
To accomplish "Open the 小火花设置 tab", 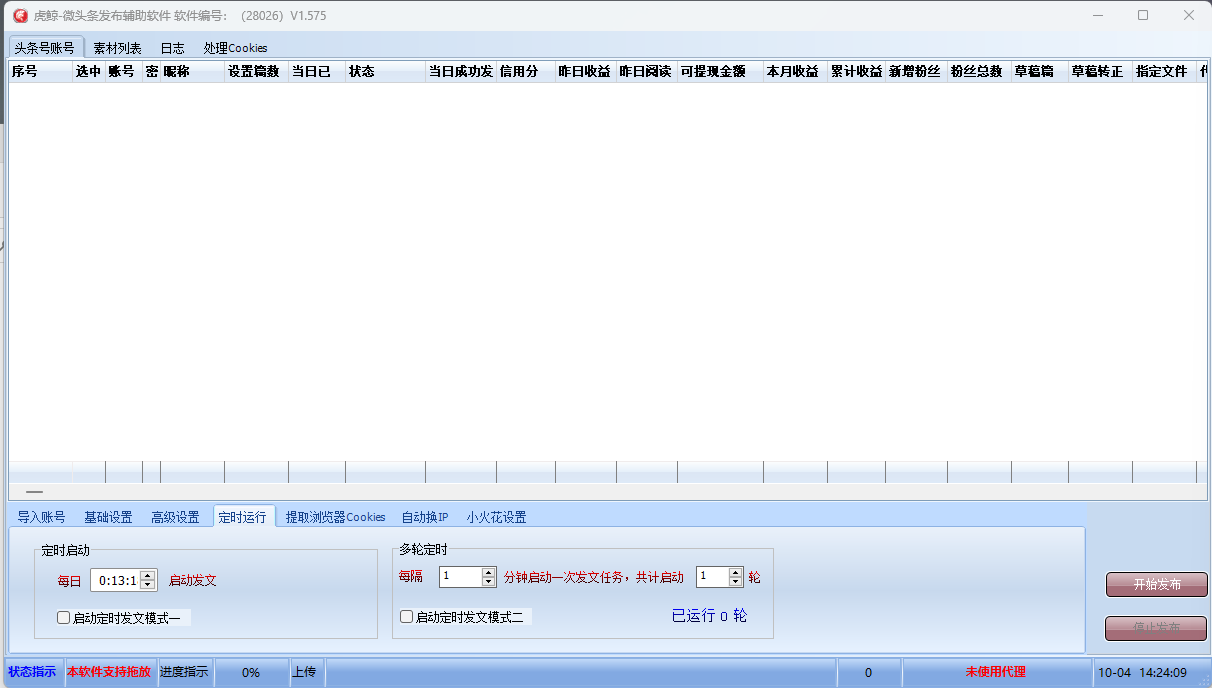I will (496, 517).
